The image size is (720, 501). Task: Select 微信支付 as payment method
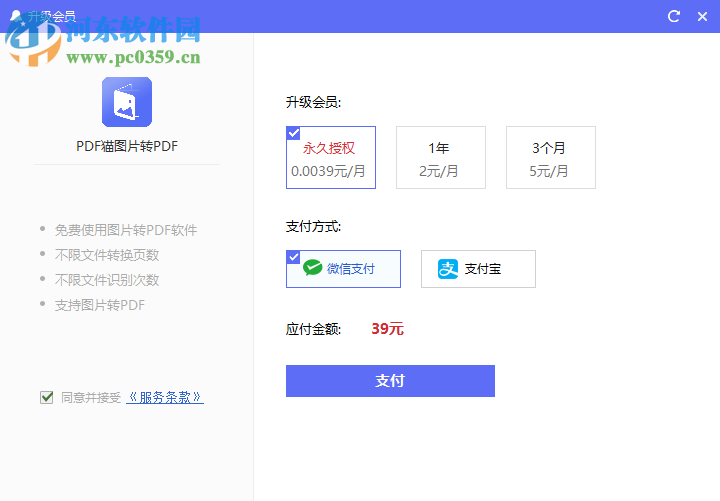click(x=343, y=269)
